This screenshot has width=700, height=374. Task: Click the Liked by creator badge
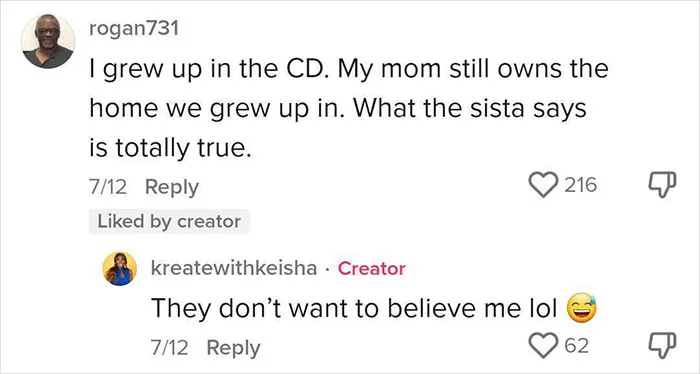(x=169, y=221)
